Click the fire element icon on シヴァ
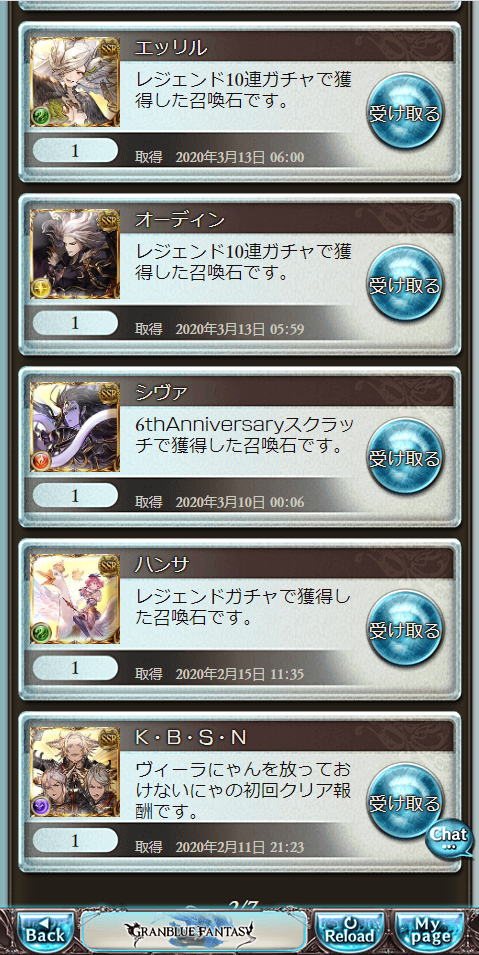This screenshot has height=955, width=479. tap(41, 461)
